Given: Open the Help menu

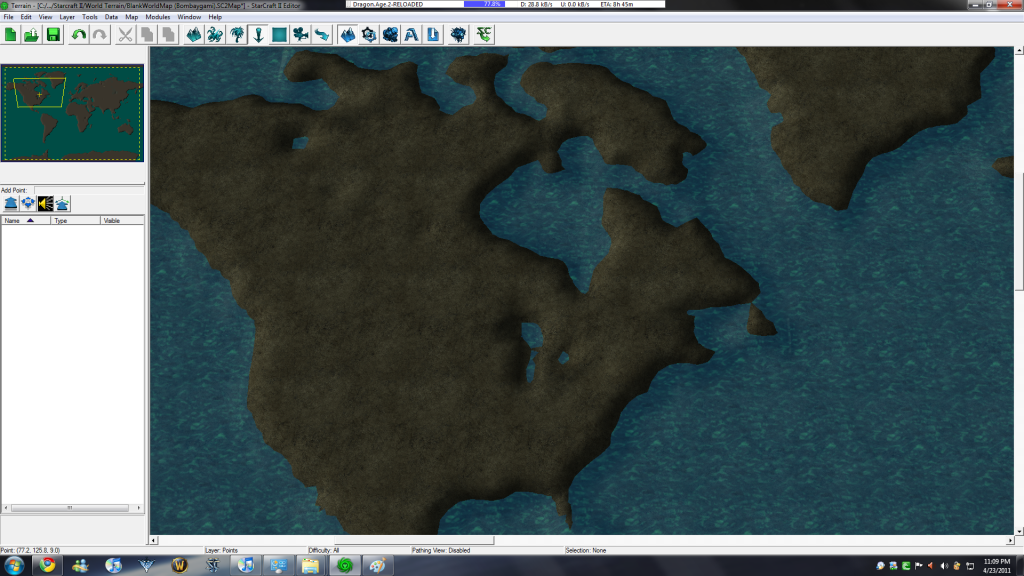Looking at the screenshot, I should click(x=215, y=17).
